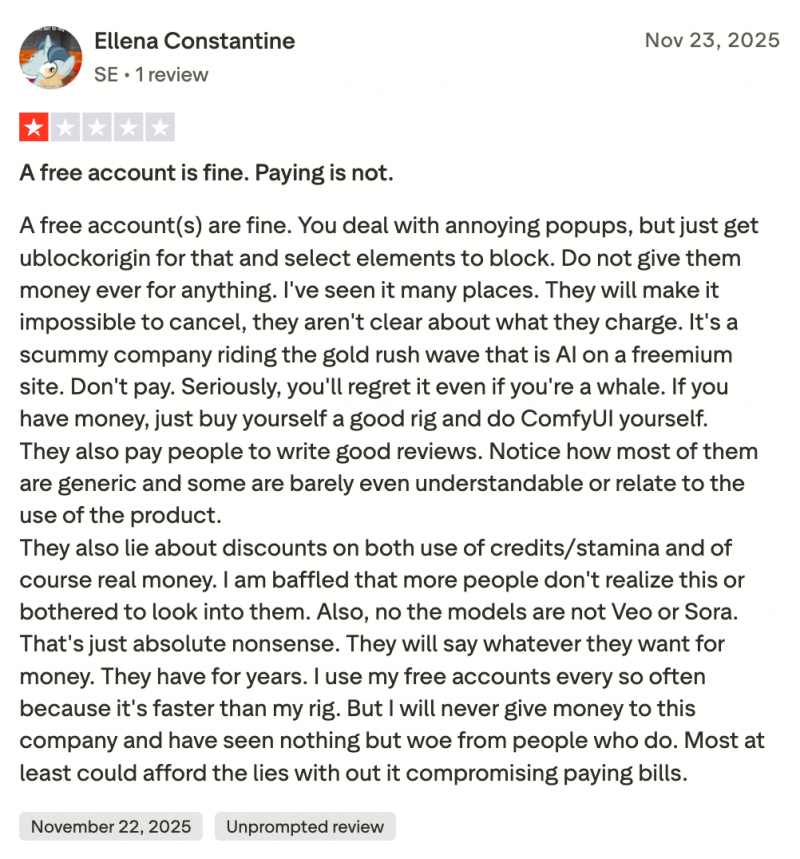Click the "Unprompted review" badge
This screenshot has width=800, height=859.
point(305,826)
